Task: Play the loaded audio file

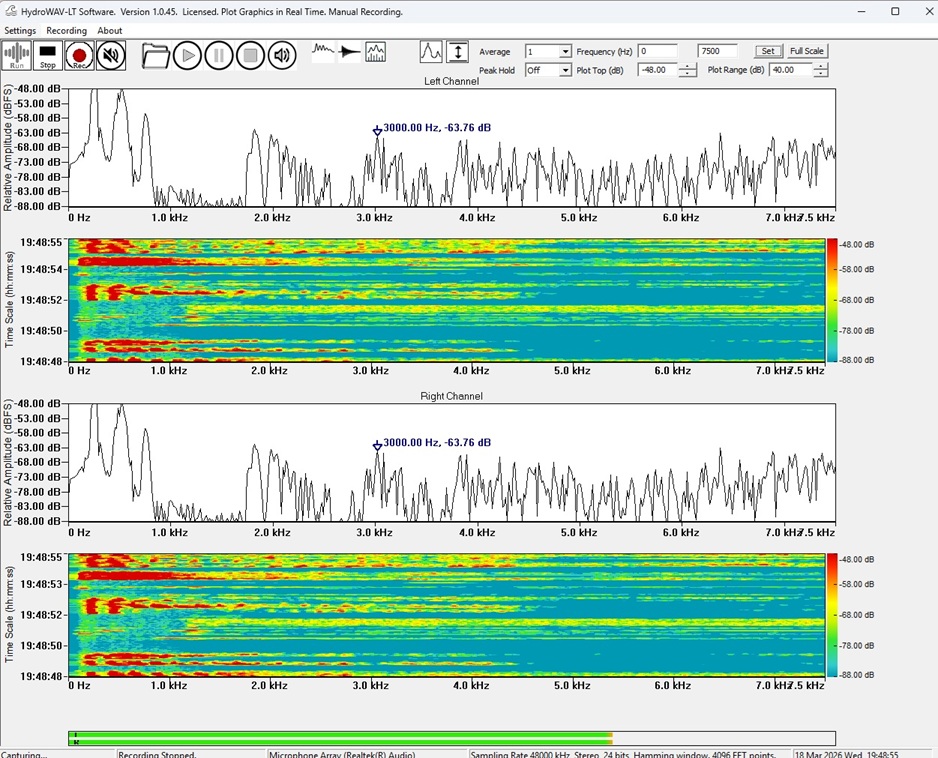Action: point(187,56)
